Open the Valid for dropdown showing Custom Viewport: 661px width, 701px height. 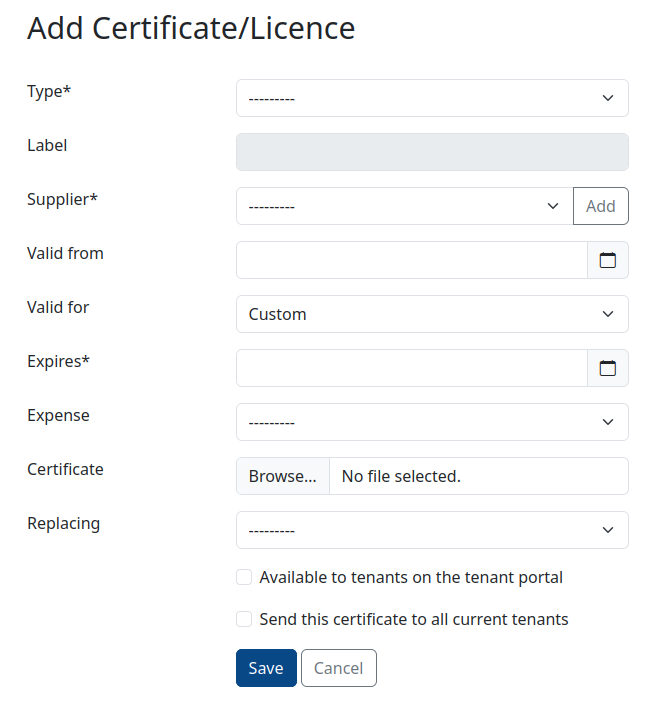432,314
